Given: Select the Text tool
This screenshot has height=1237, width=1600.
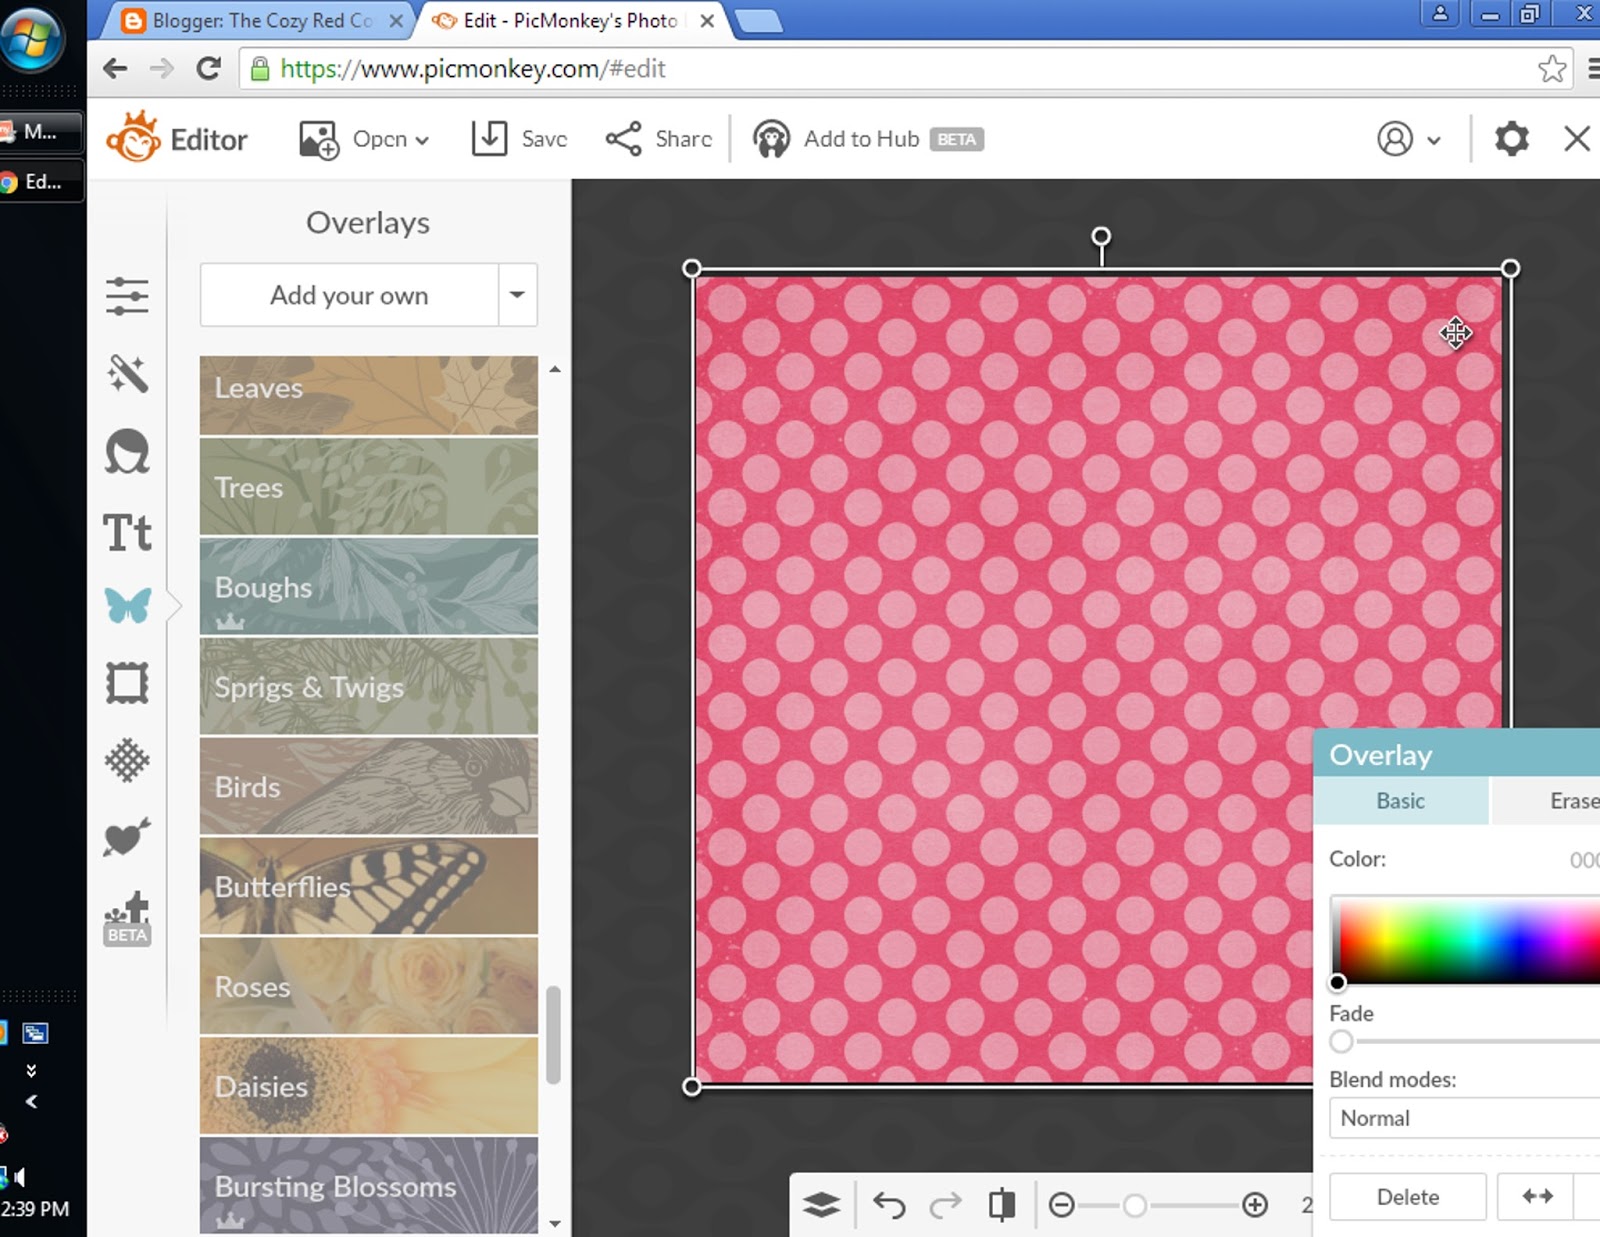Looking at the screenshot, I should pyautogui.click(x=127, y=533).
